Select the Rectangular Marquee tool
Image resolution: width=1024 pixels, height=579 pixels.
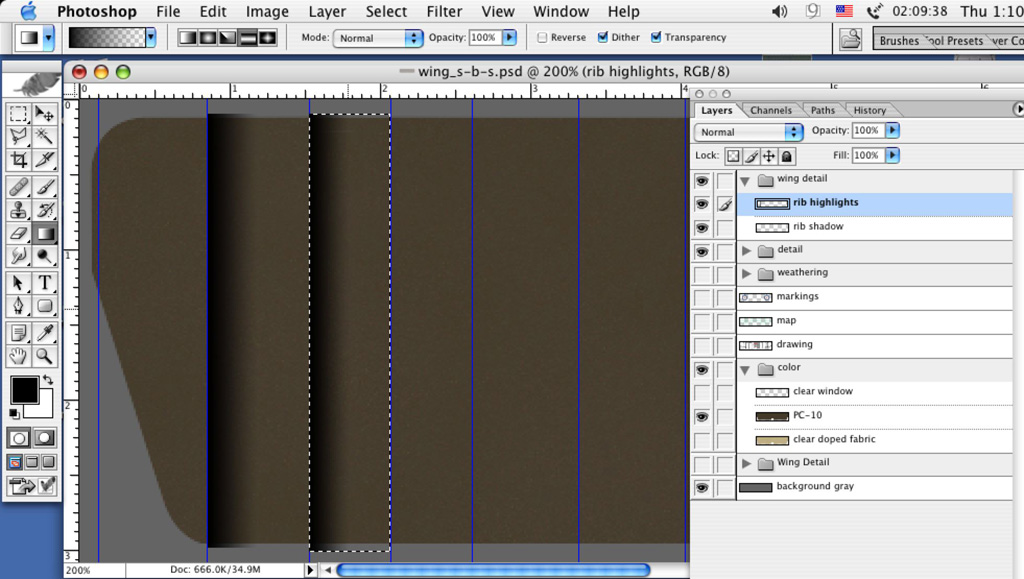(x=18, y=114)
